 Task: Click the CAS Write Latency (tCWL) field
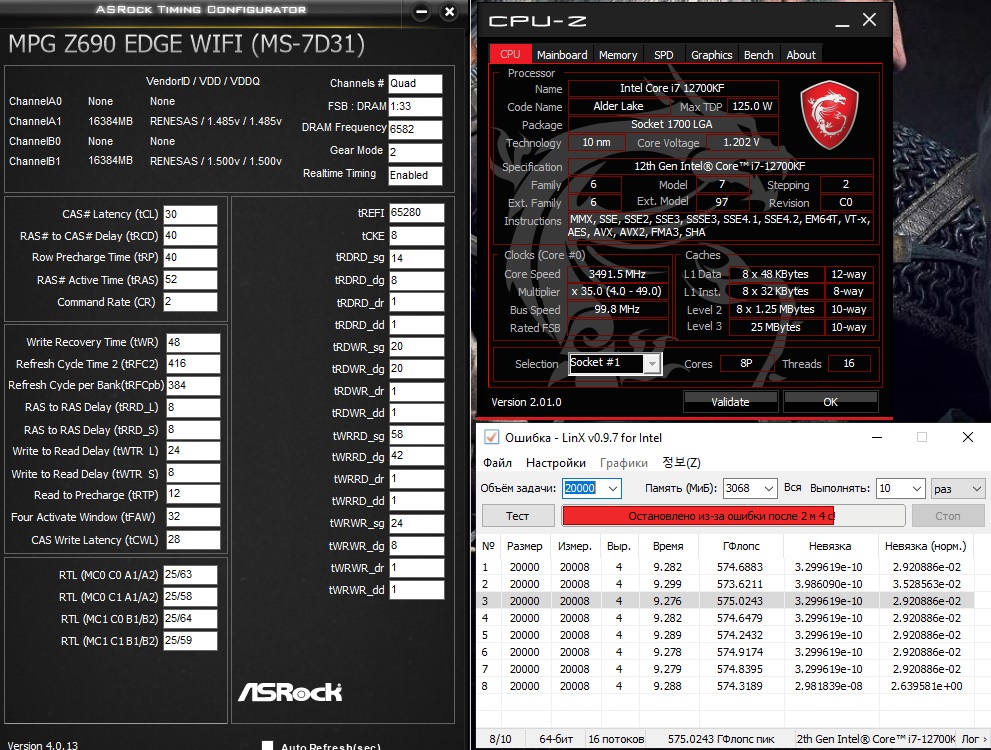coord(193,540)
